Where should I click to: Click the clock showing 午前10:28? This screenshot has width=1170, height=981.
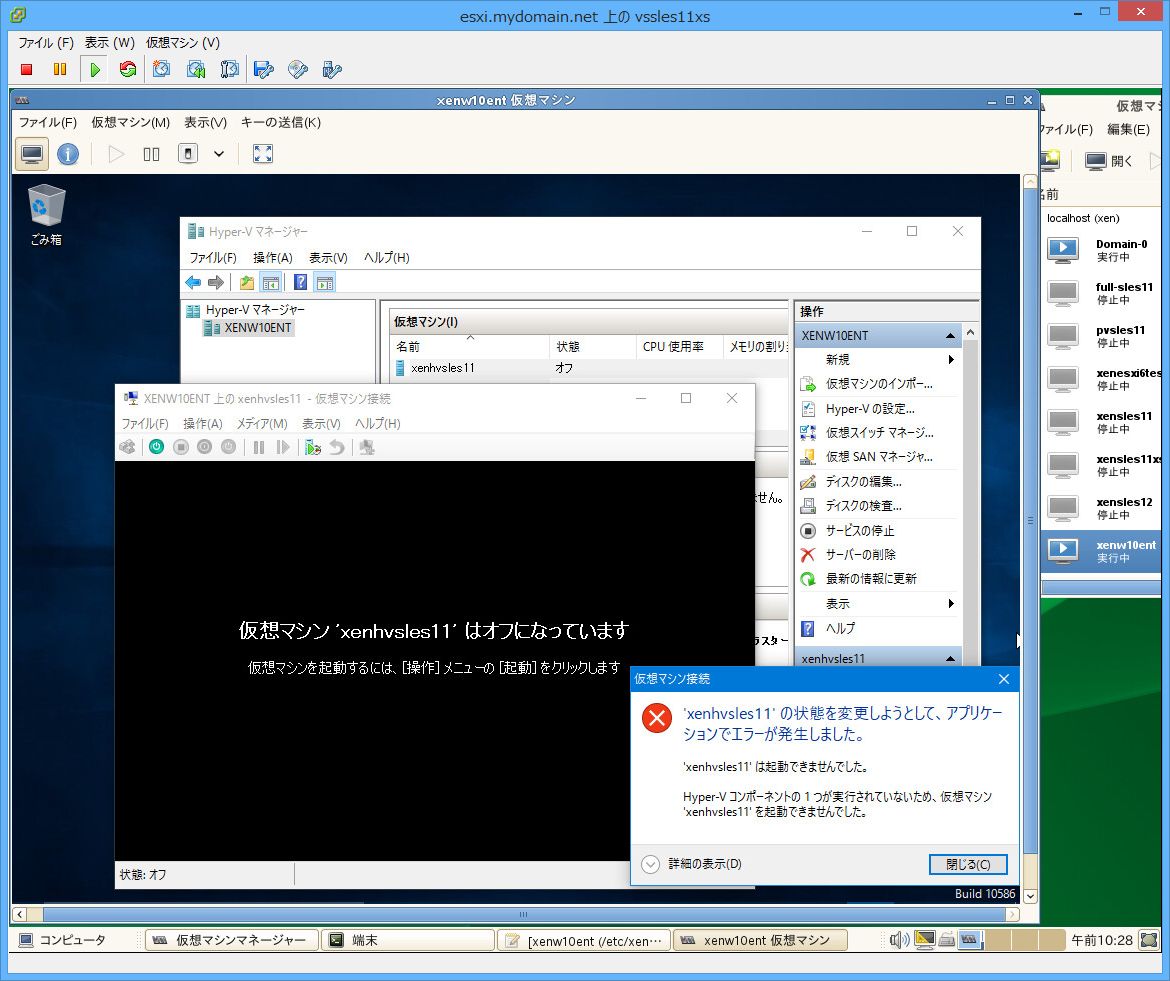coord(1101,941)
